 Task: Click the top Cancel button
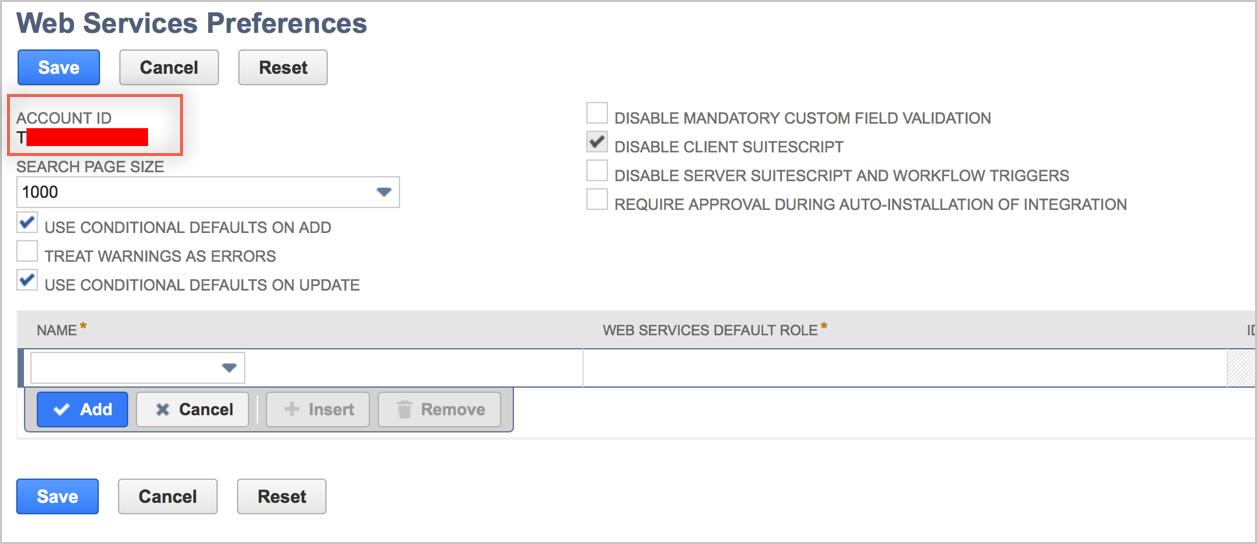[169, 68]
